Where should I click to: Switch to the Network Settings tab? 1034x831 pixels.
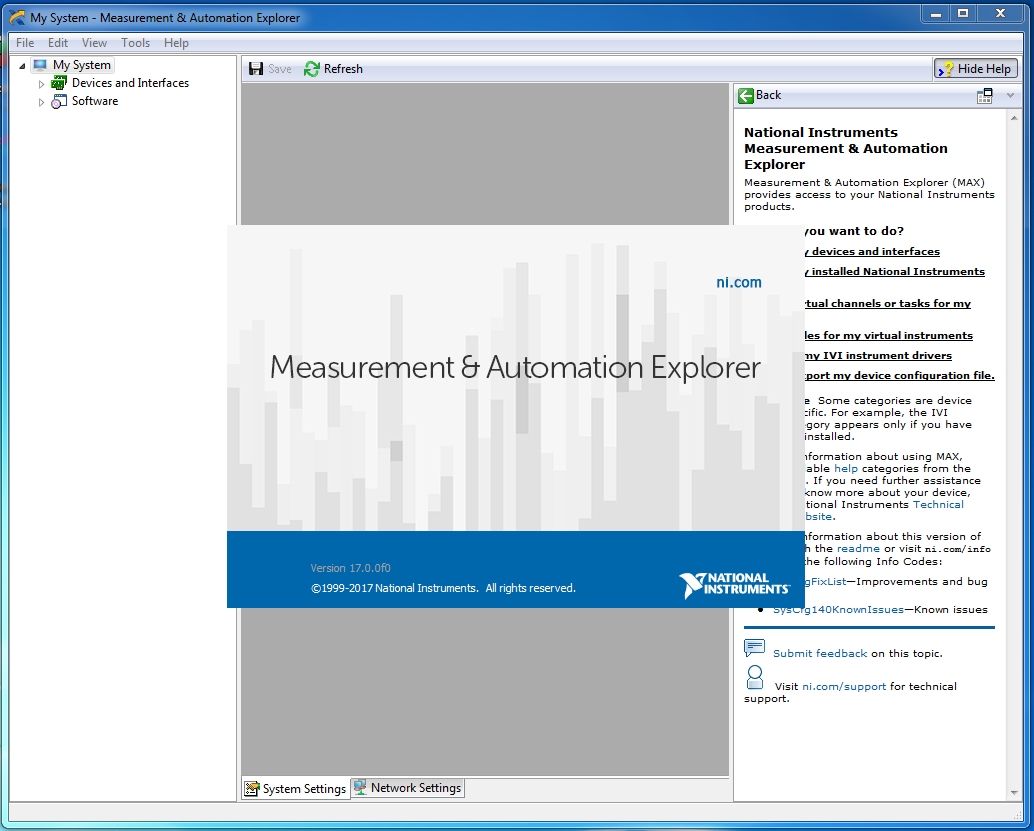click(407, 788)
